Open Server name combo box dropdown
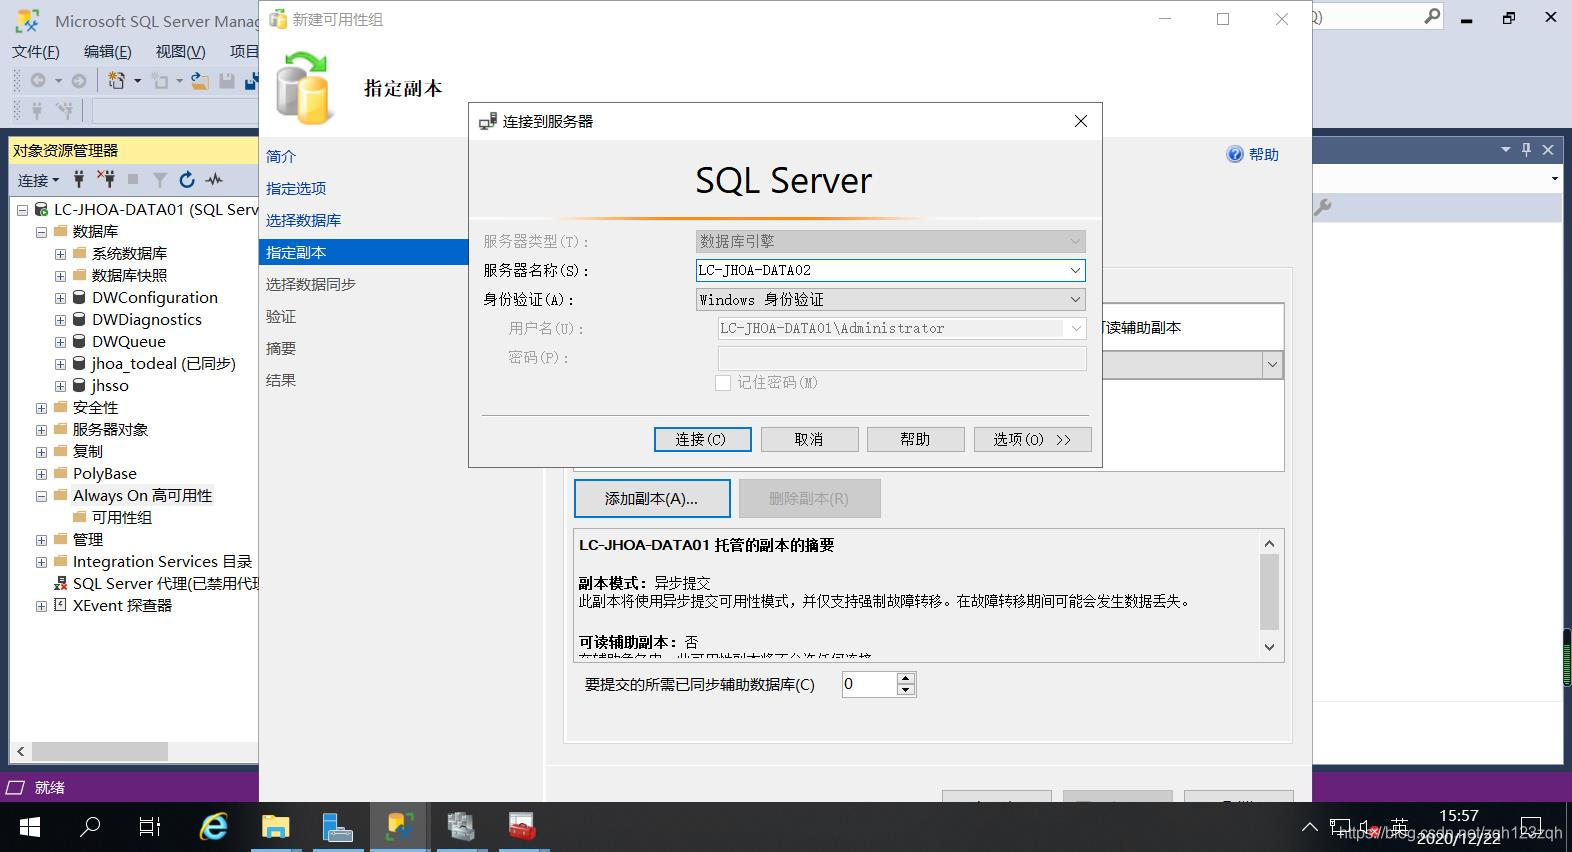Image resolution: width=1572 pixels, height=852 pixels. [x=1075, y=270]
